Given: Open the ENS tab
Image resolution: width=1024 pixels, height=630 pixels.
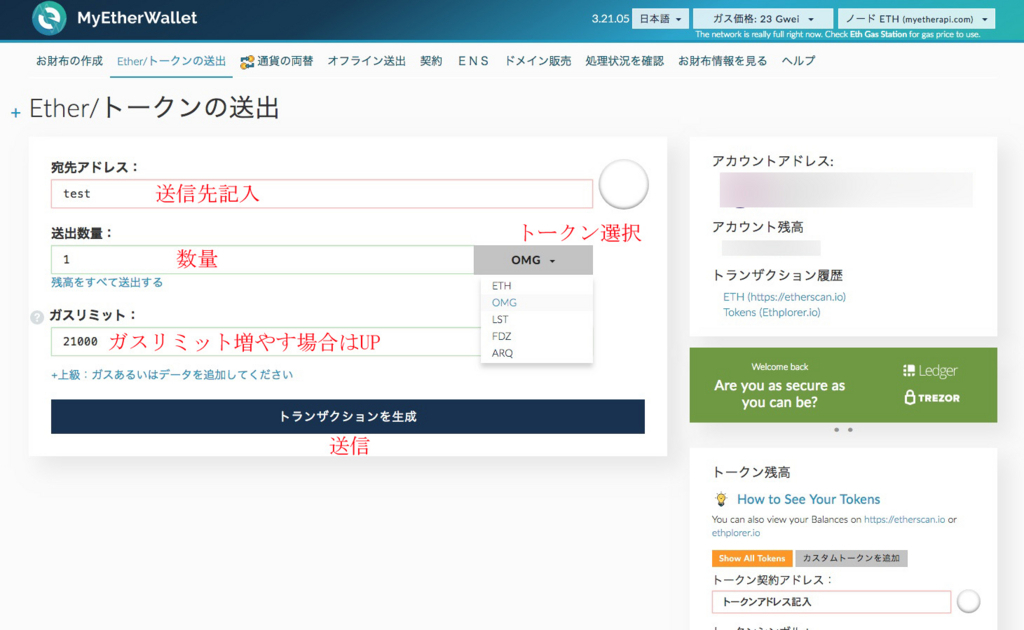Looking at the screenshot, I should click(473, 61).
